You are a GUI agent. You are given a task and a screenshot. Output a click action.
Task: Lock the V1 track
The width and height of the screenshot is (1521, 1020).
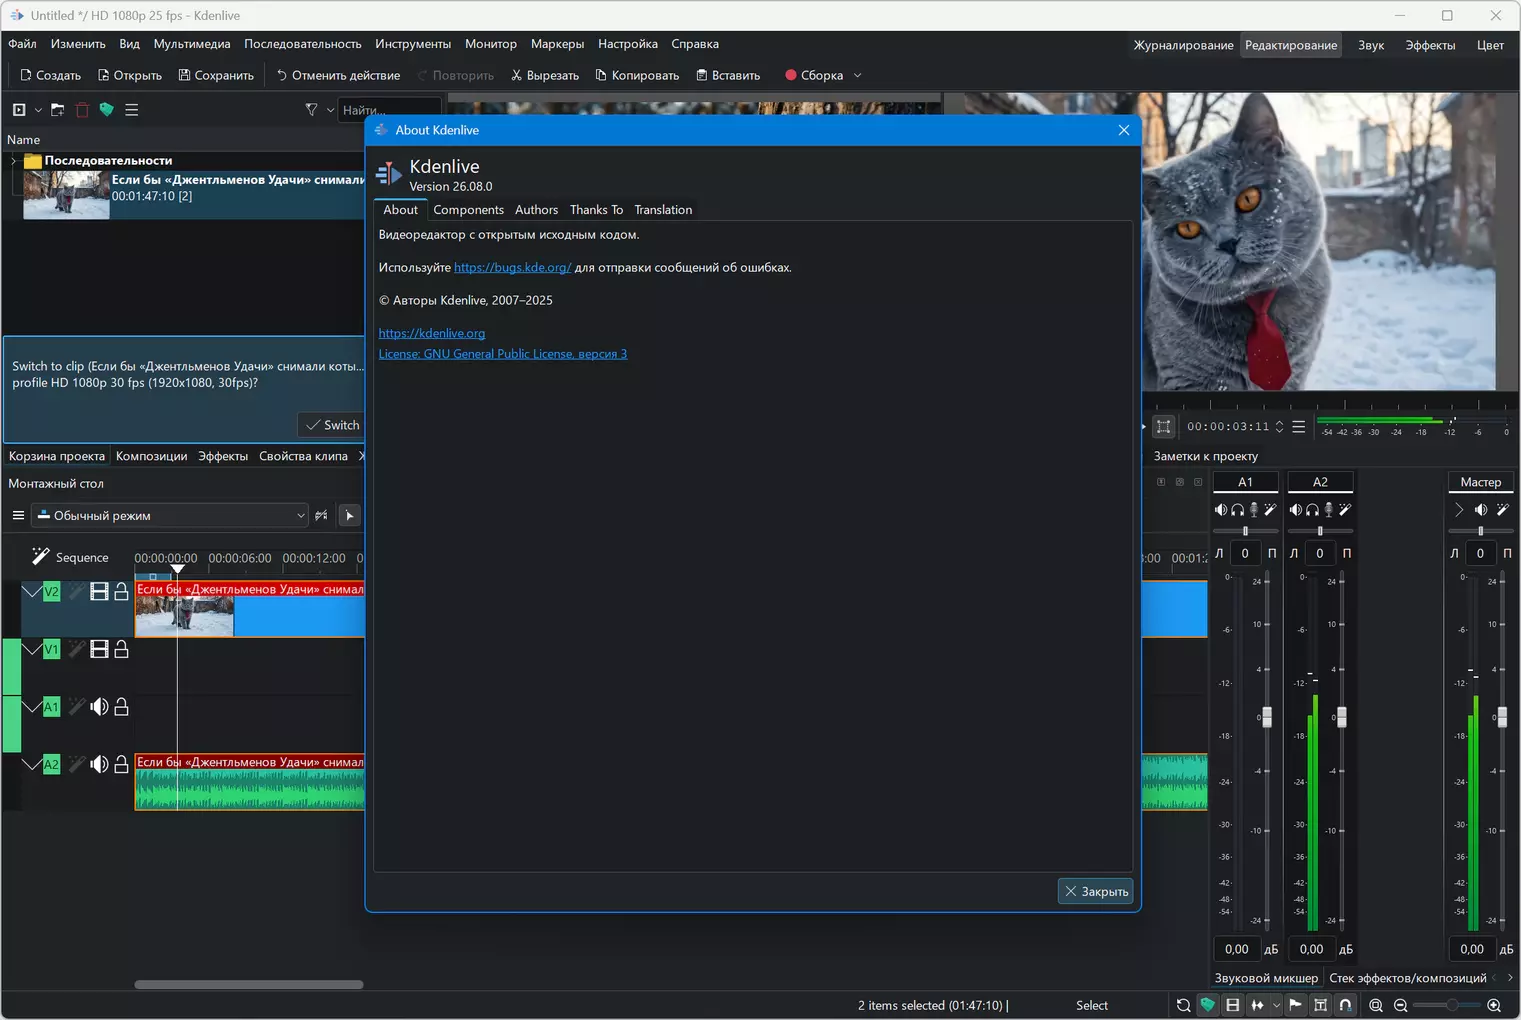(x=121, y=650)
